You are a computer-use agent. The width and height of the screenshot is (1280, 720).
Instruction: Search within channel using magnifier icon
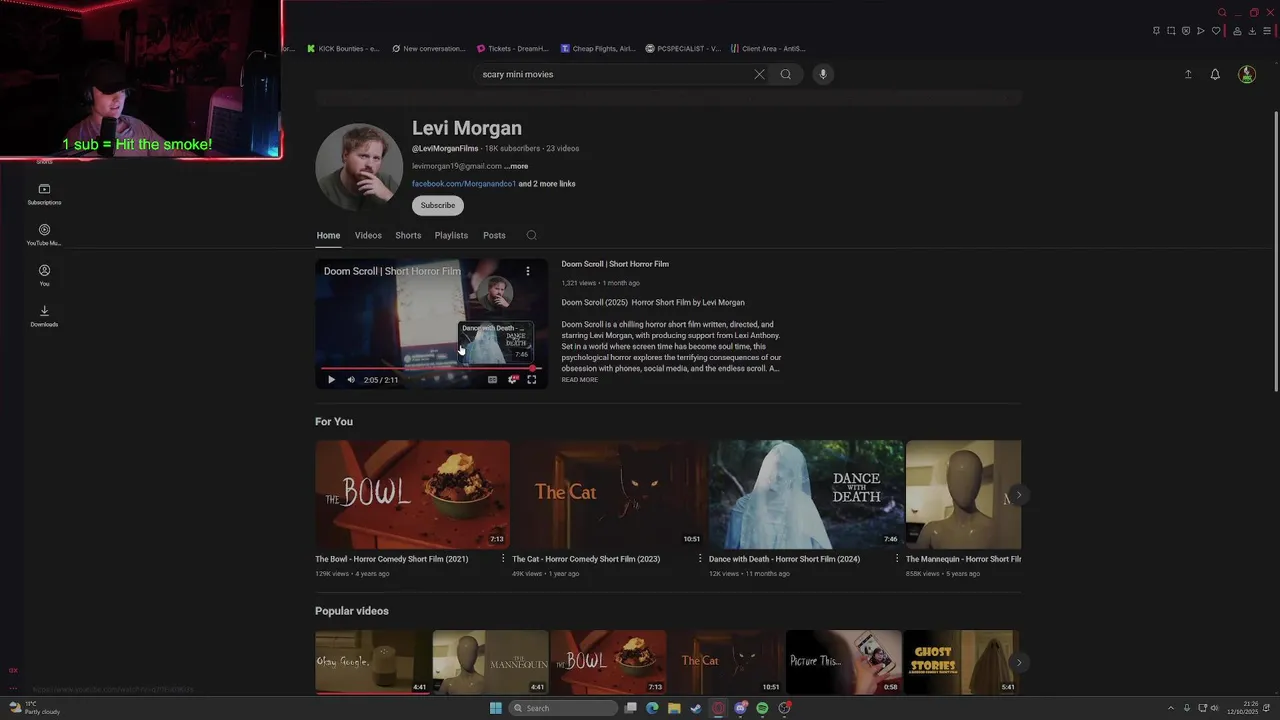pos(532,236)
